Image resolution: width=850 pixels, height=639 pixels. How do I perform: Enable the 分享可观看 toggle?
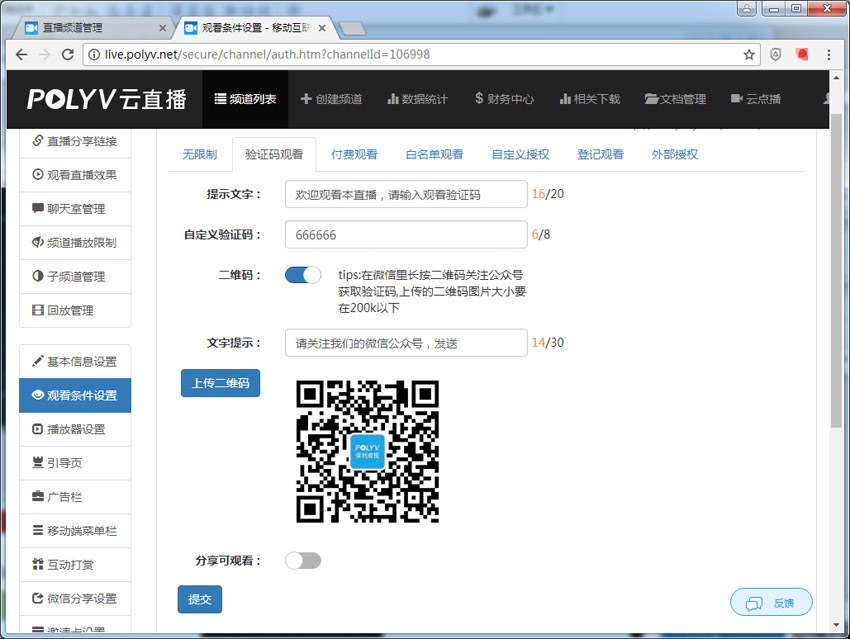pyautogui.click(x=303, y=560)
